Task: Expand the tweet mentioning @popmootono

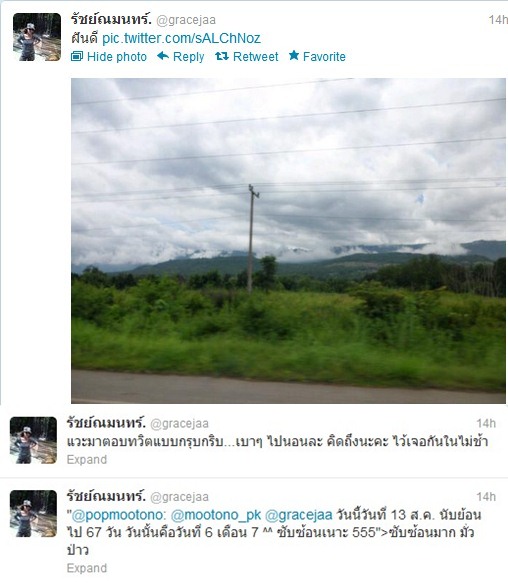Action: point(87,568)
